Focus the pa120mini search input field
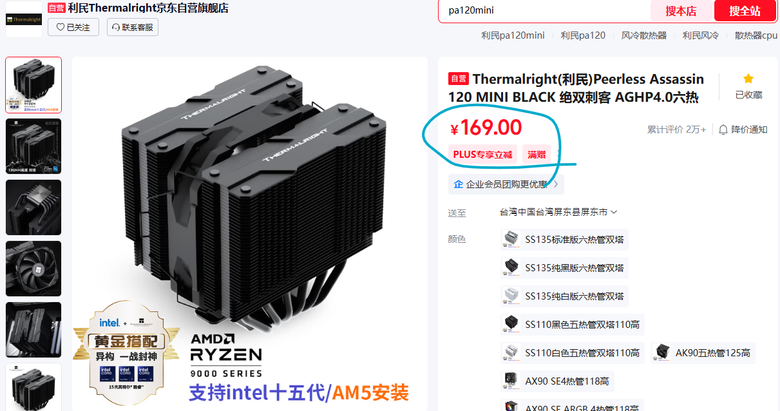The image size is (780, 411). pos(545,10)
